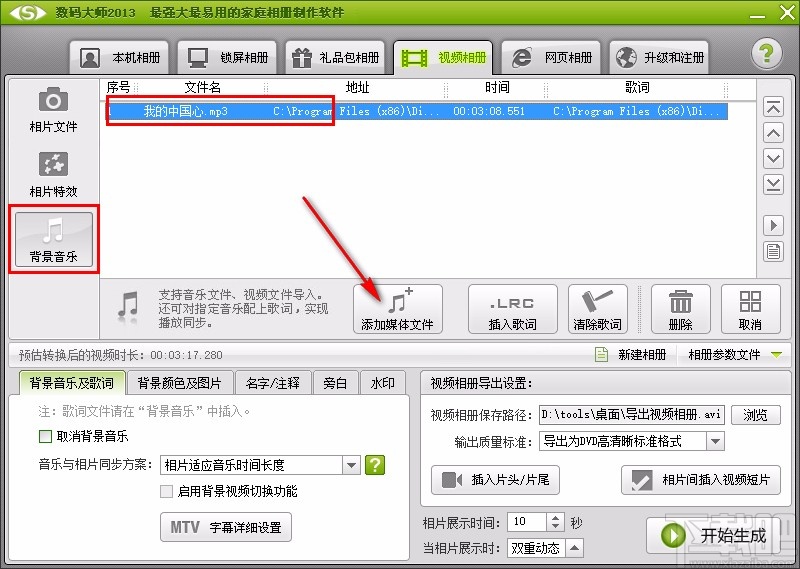Toggle 相片间插入视频短片 check button
Viewport: 800px width, 569px height.
tap(701, 480)
